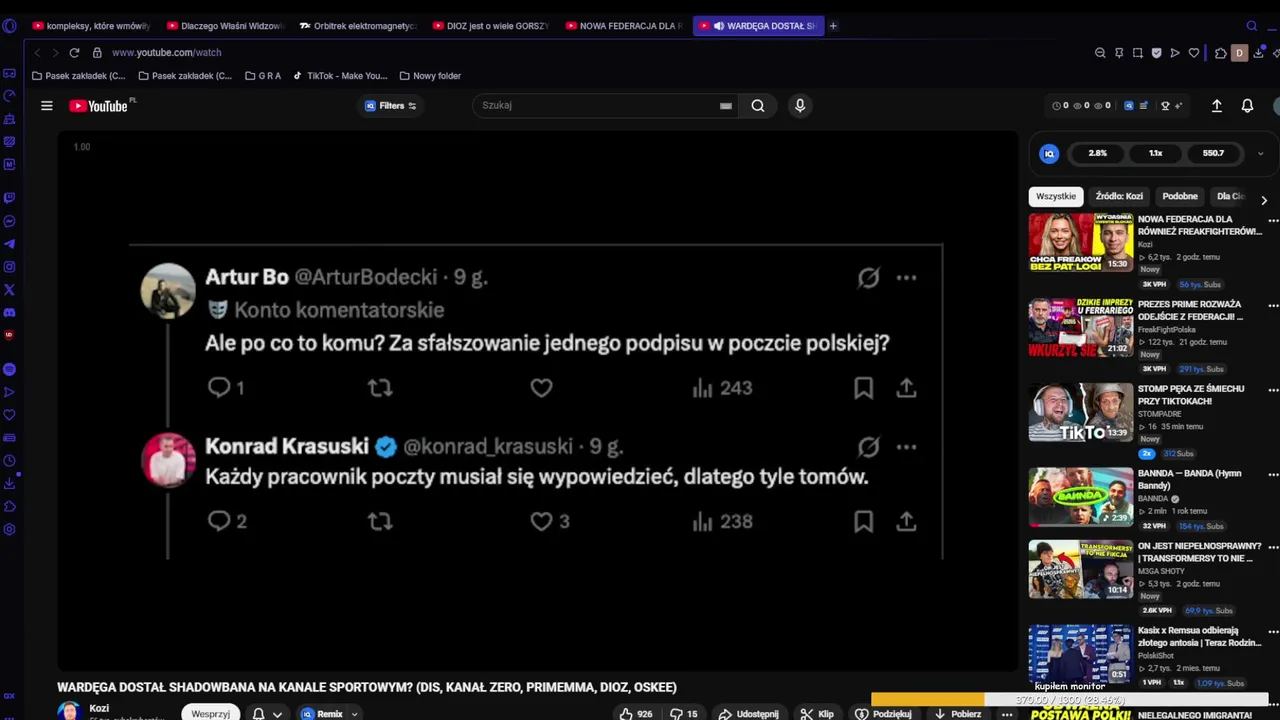Screen dimensions: 1280x720
Task: Open the YouTube hamburger guide menu
Action: [x=46, y=106]
